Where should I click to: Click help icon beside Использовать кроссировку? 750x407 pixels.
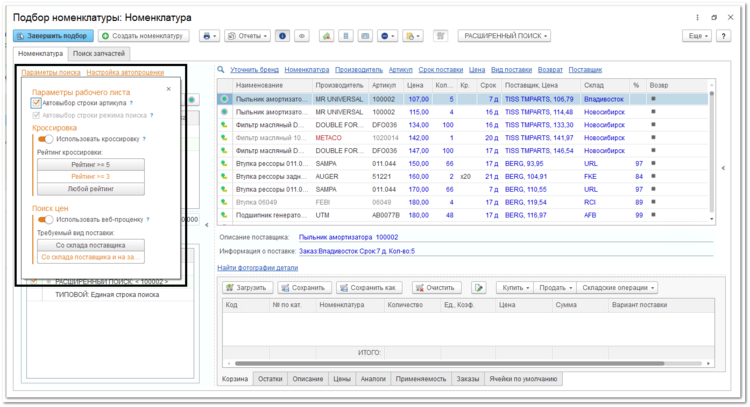coord(144,139)
